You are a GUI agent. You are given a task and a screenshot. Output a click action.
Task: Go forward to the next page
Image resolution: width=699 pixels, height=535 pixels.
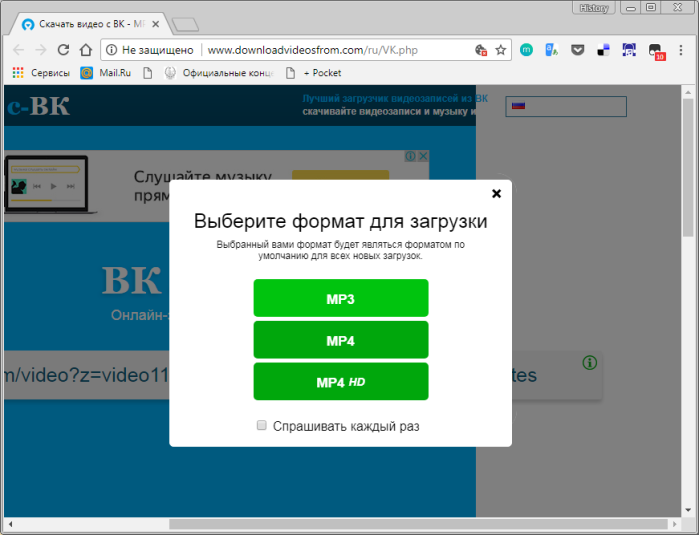41,50
